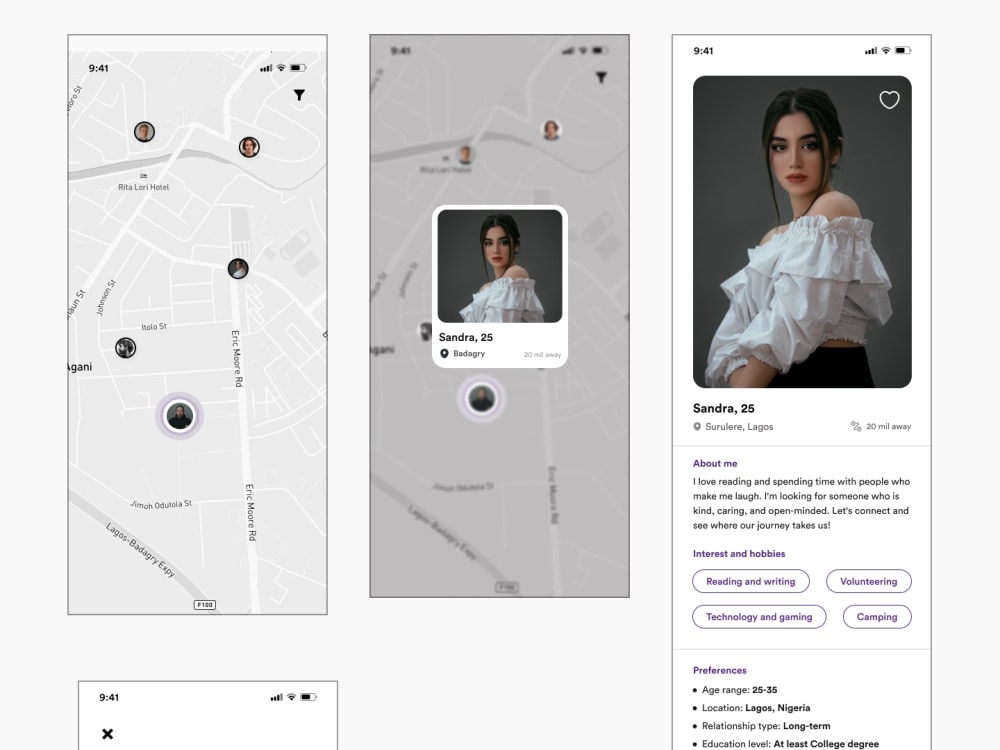Tap the 20 mil away text on the preview card
Image resolution: width=1000 pixels, height=750 pixels.
pyautogui.click(x=543, y=355)
